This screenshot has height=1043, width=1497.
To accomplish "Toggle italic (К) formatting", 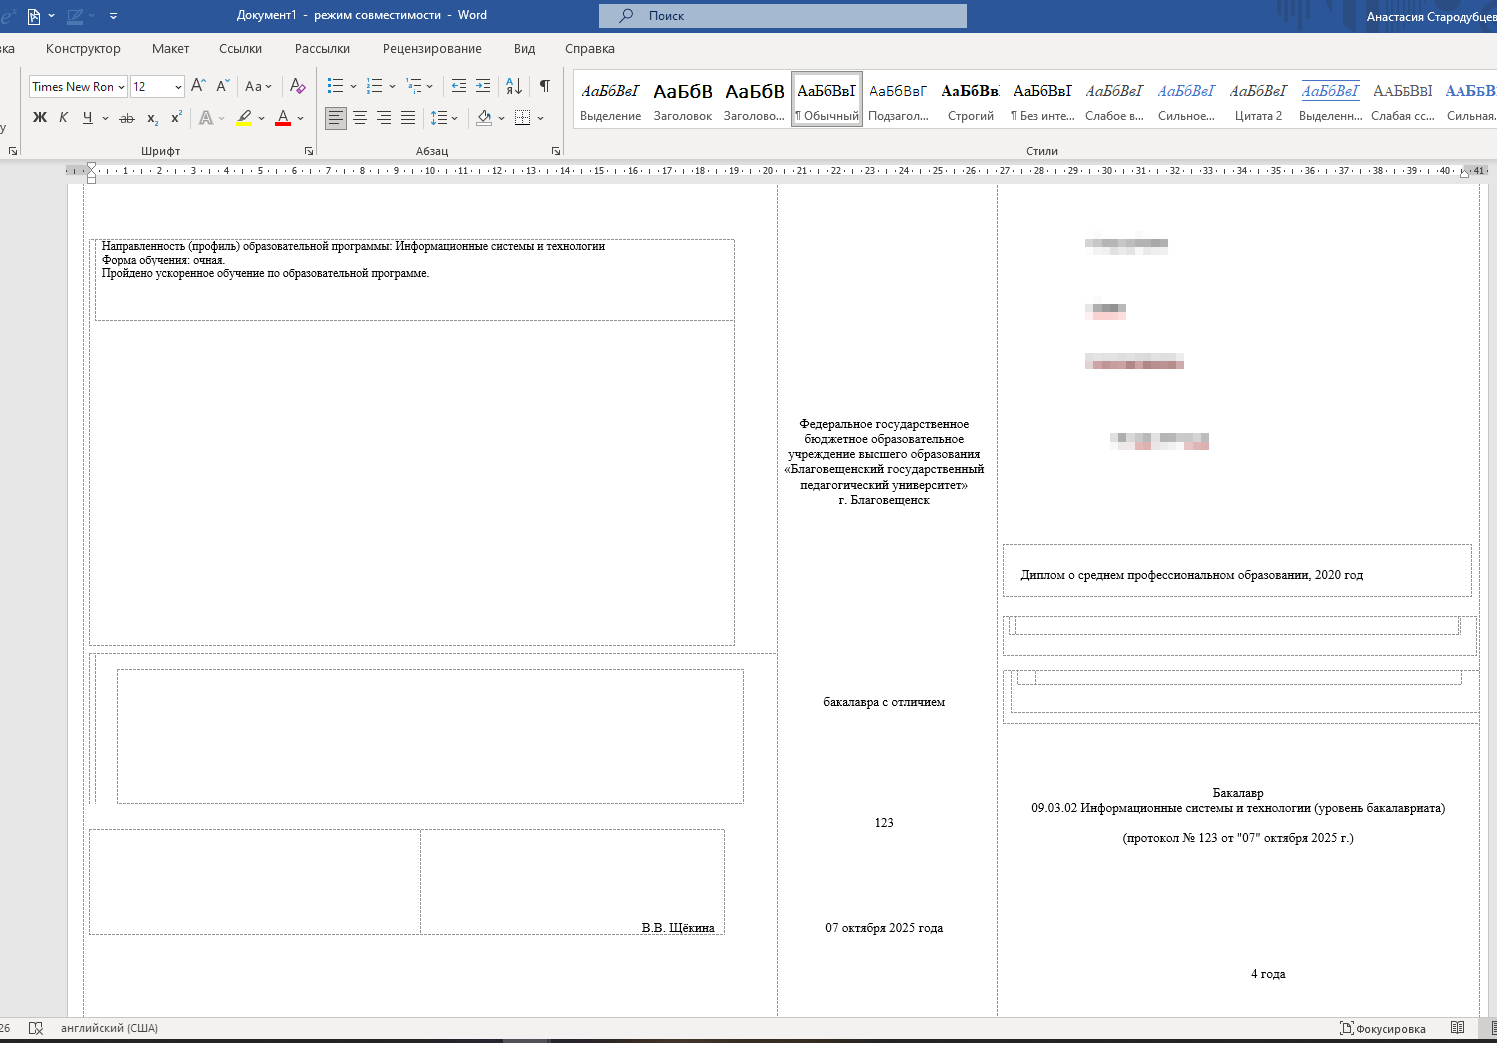I will 63,118.
